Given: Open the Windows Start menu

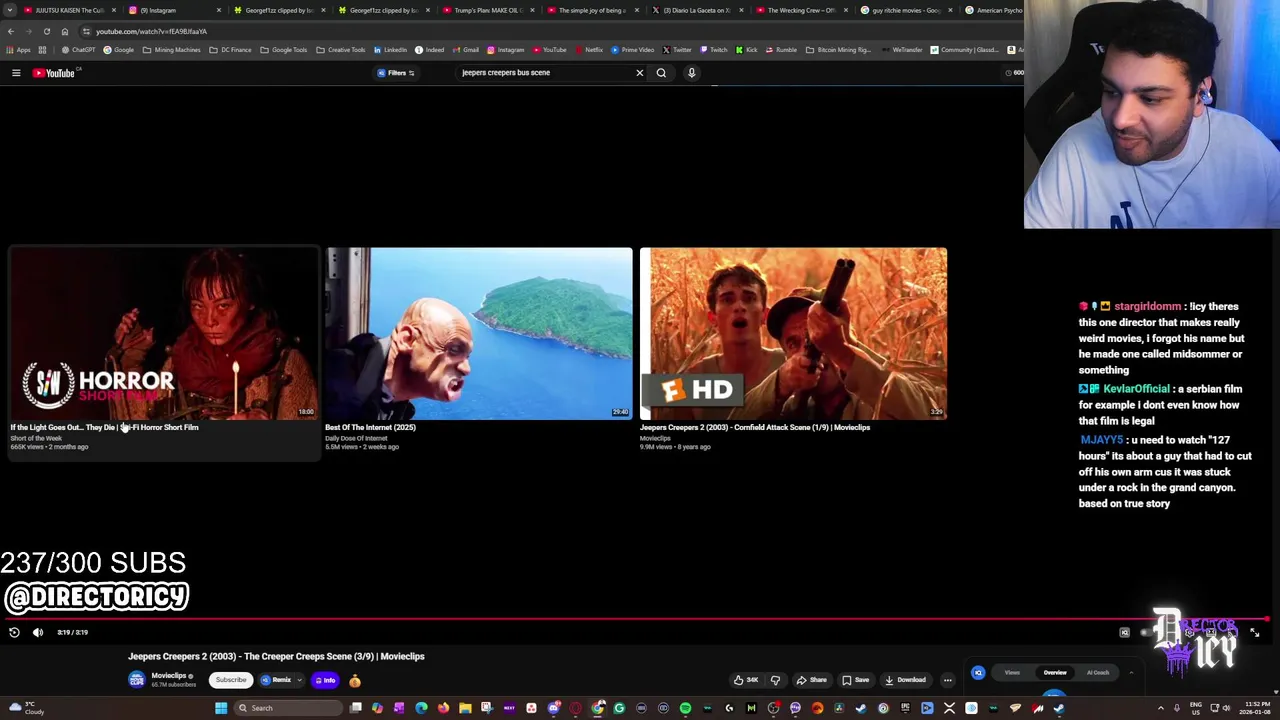Looking at the screenshot, I should [x=221, y=708].
